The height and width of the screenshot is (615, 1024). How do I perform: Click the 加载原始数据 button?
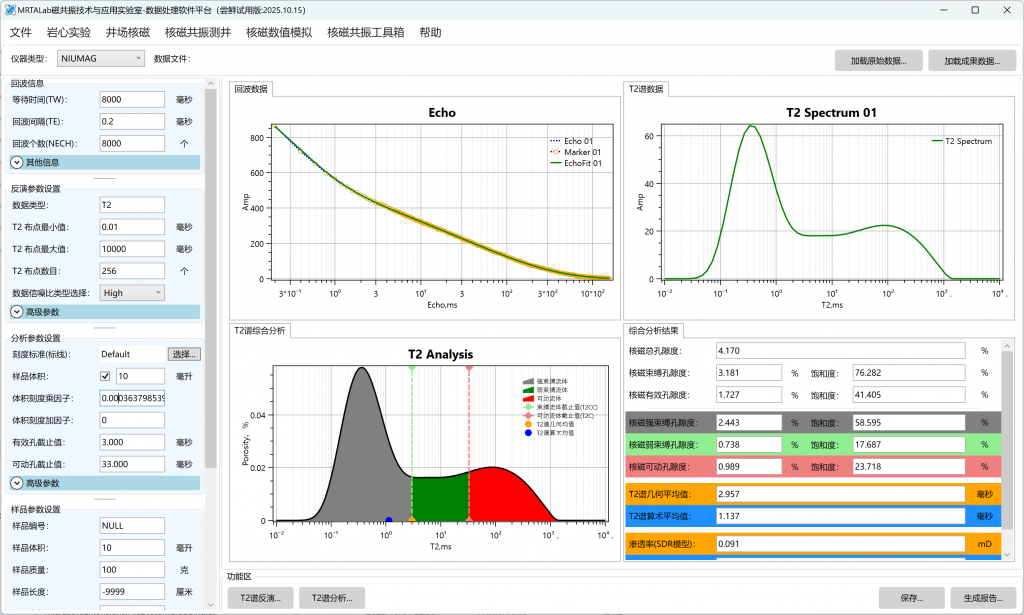878,60
